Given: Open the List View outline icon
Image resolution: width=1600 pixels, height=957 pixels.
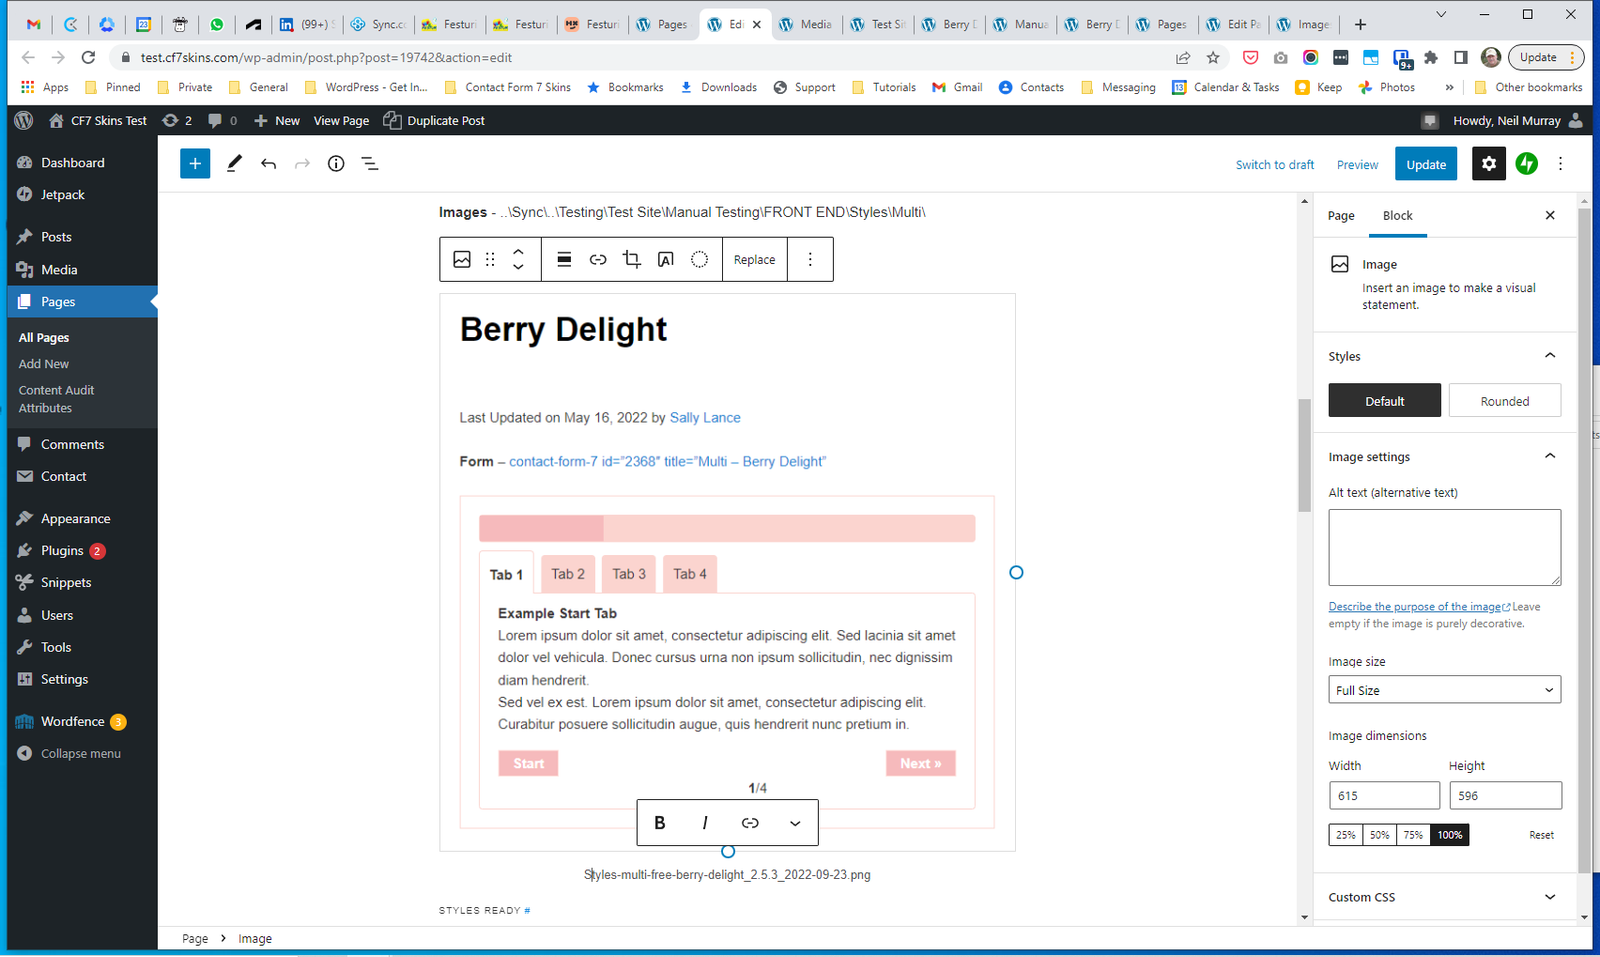Looking at the screenshot, I should pyautogui.click(x=370, y=164).
